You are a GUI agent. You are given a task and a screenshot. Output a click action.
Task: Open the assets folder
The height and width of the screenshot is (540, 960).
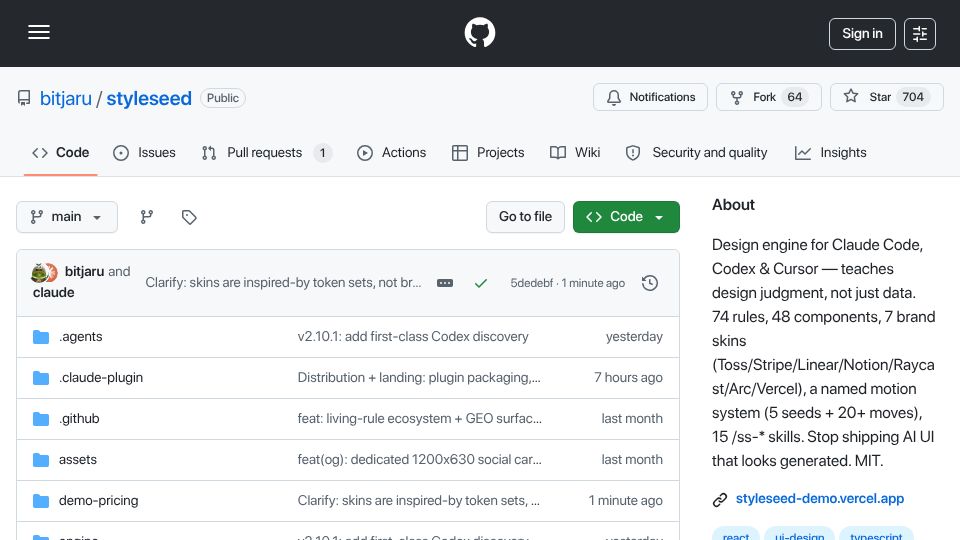[x=78, y=460]
